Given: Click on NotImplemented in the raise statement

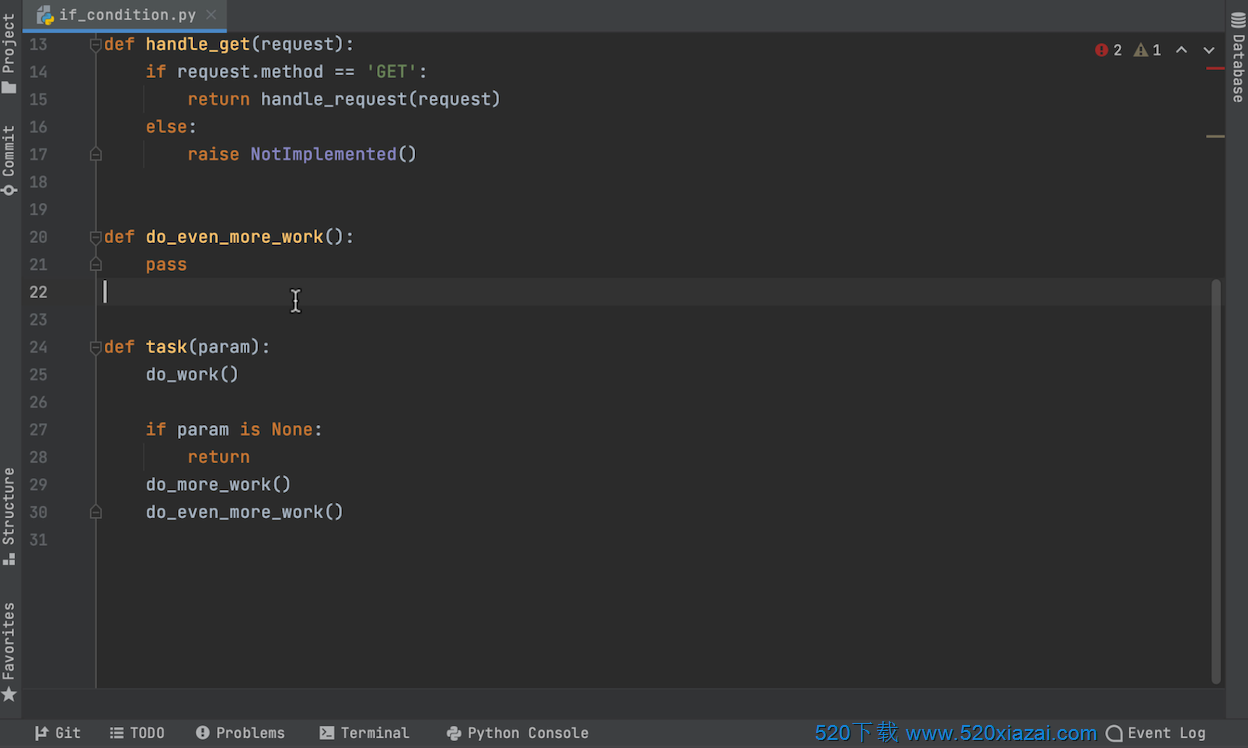Looking at the screenshot, I should click(323, 154).
